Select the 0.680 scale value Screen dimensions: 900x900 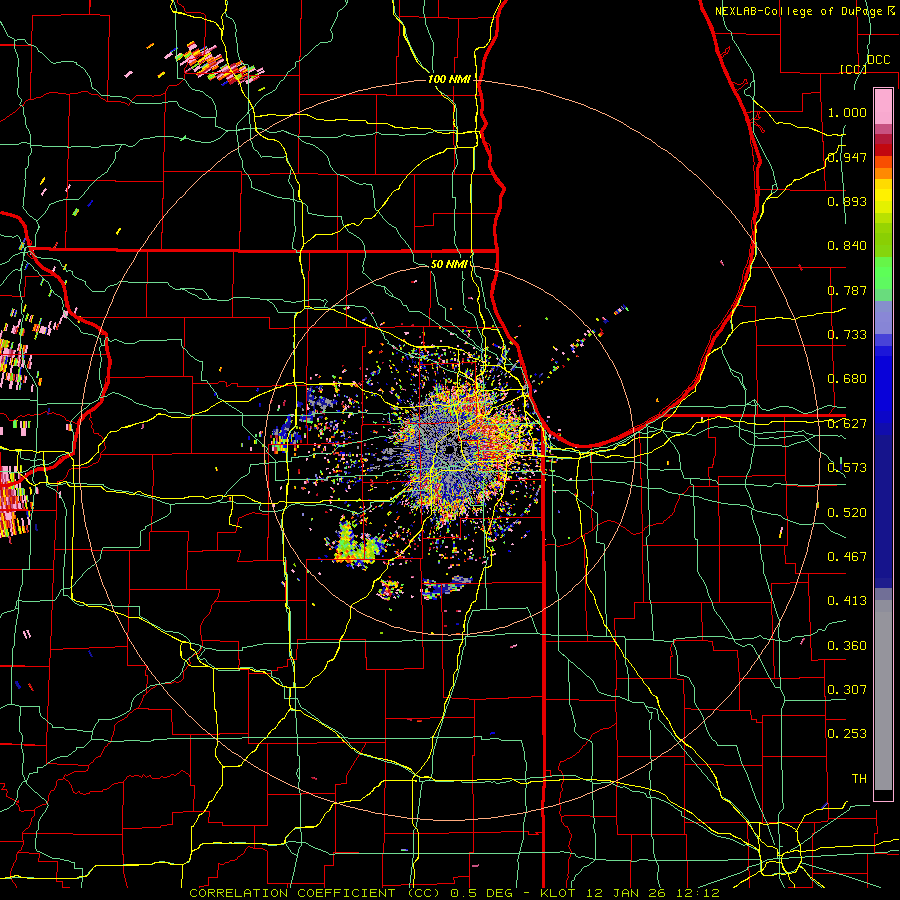(x=847, y=379)
